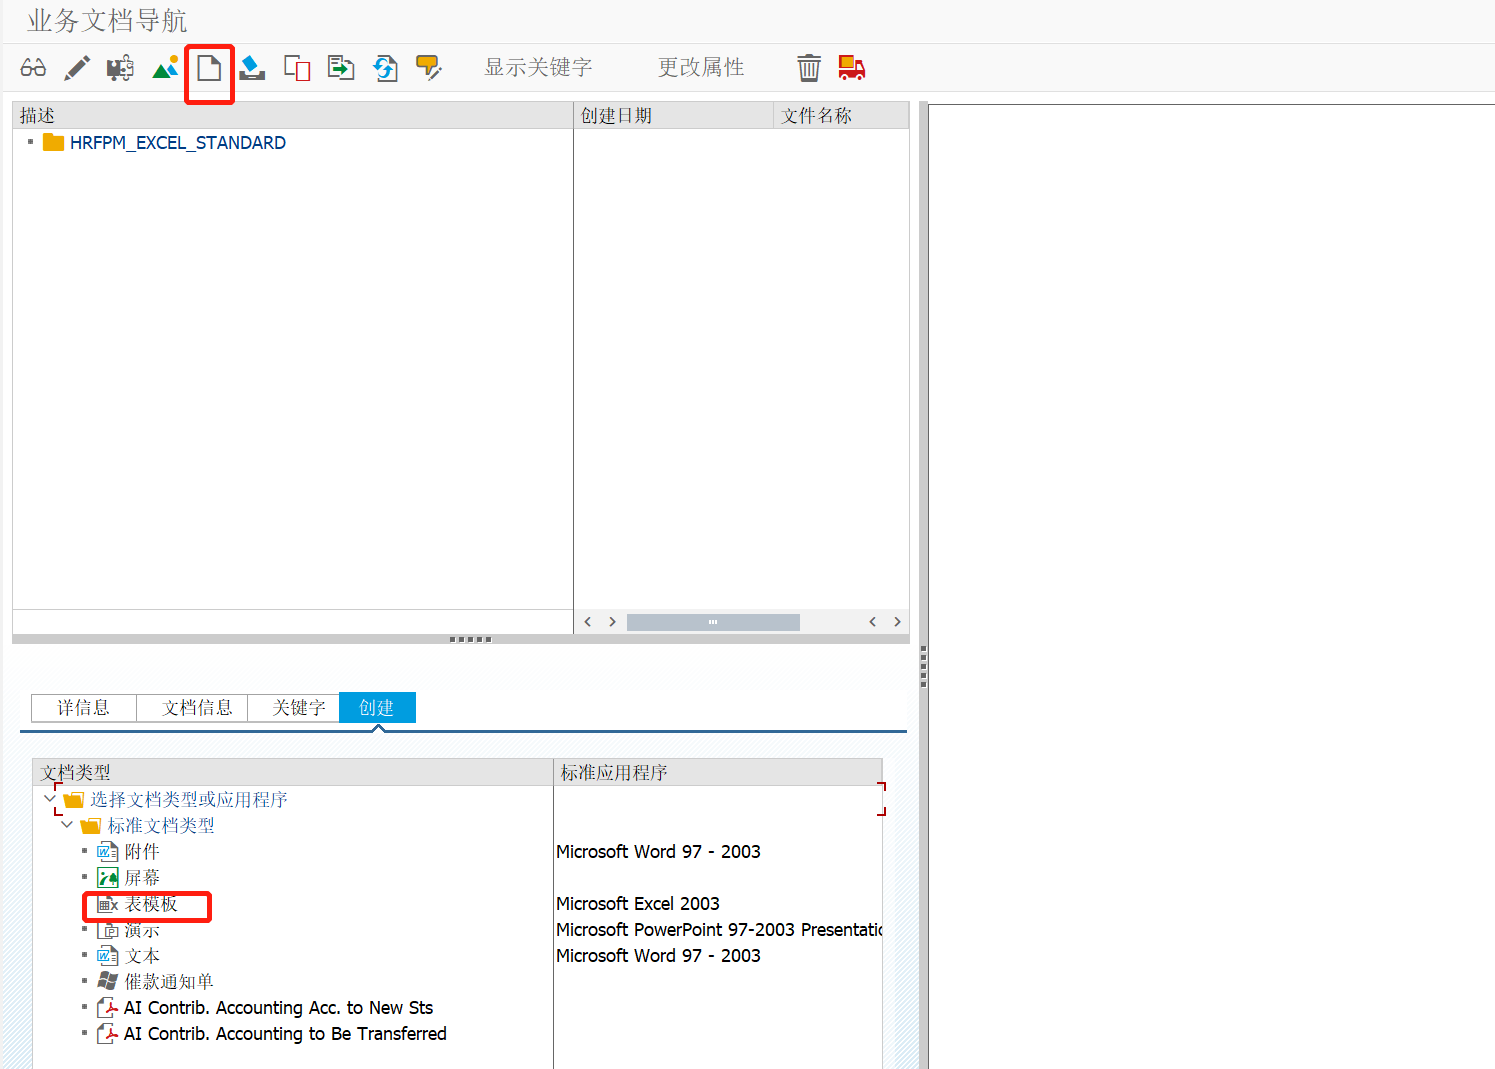
Task: Select the display/glasses view icon
Action: 33,67
